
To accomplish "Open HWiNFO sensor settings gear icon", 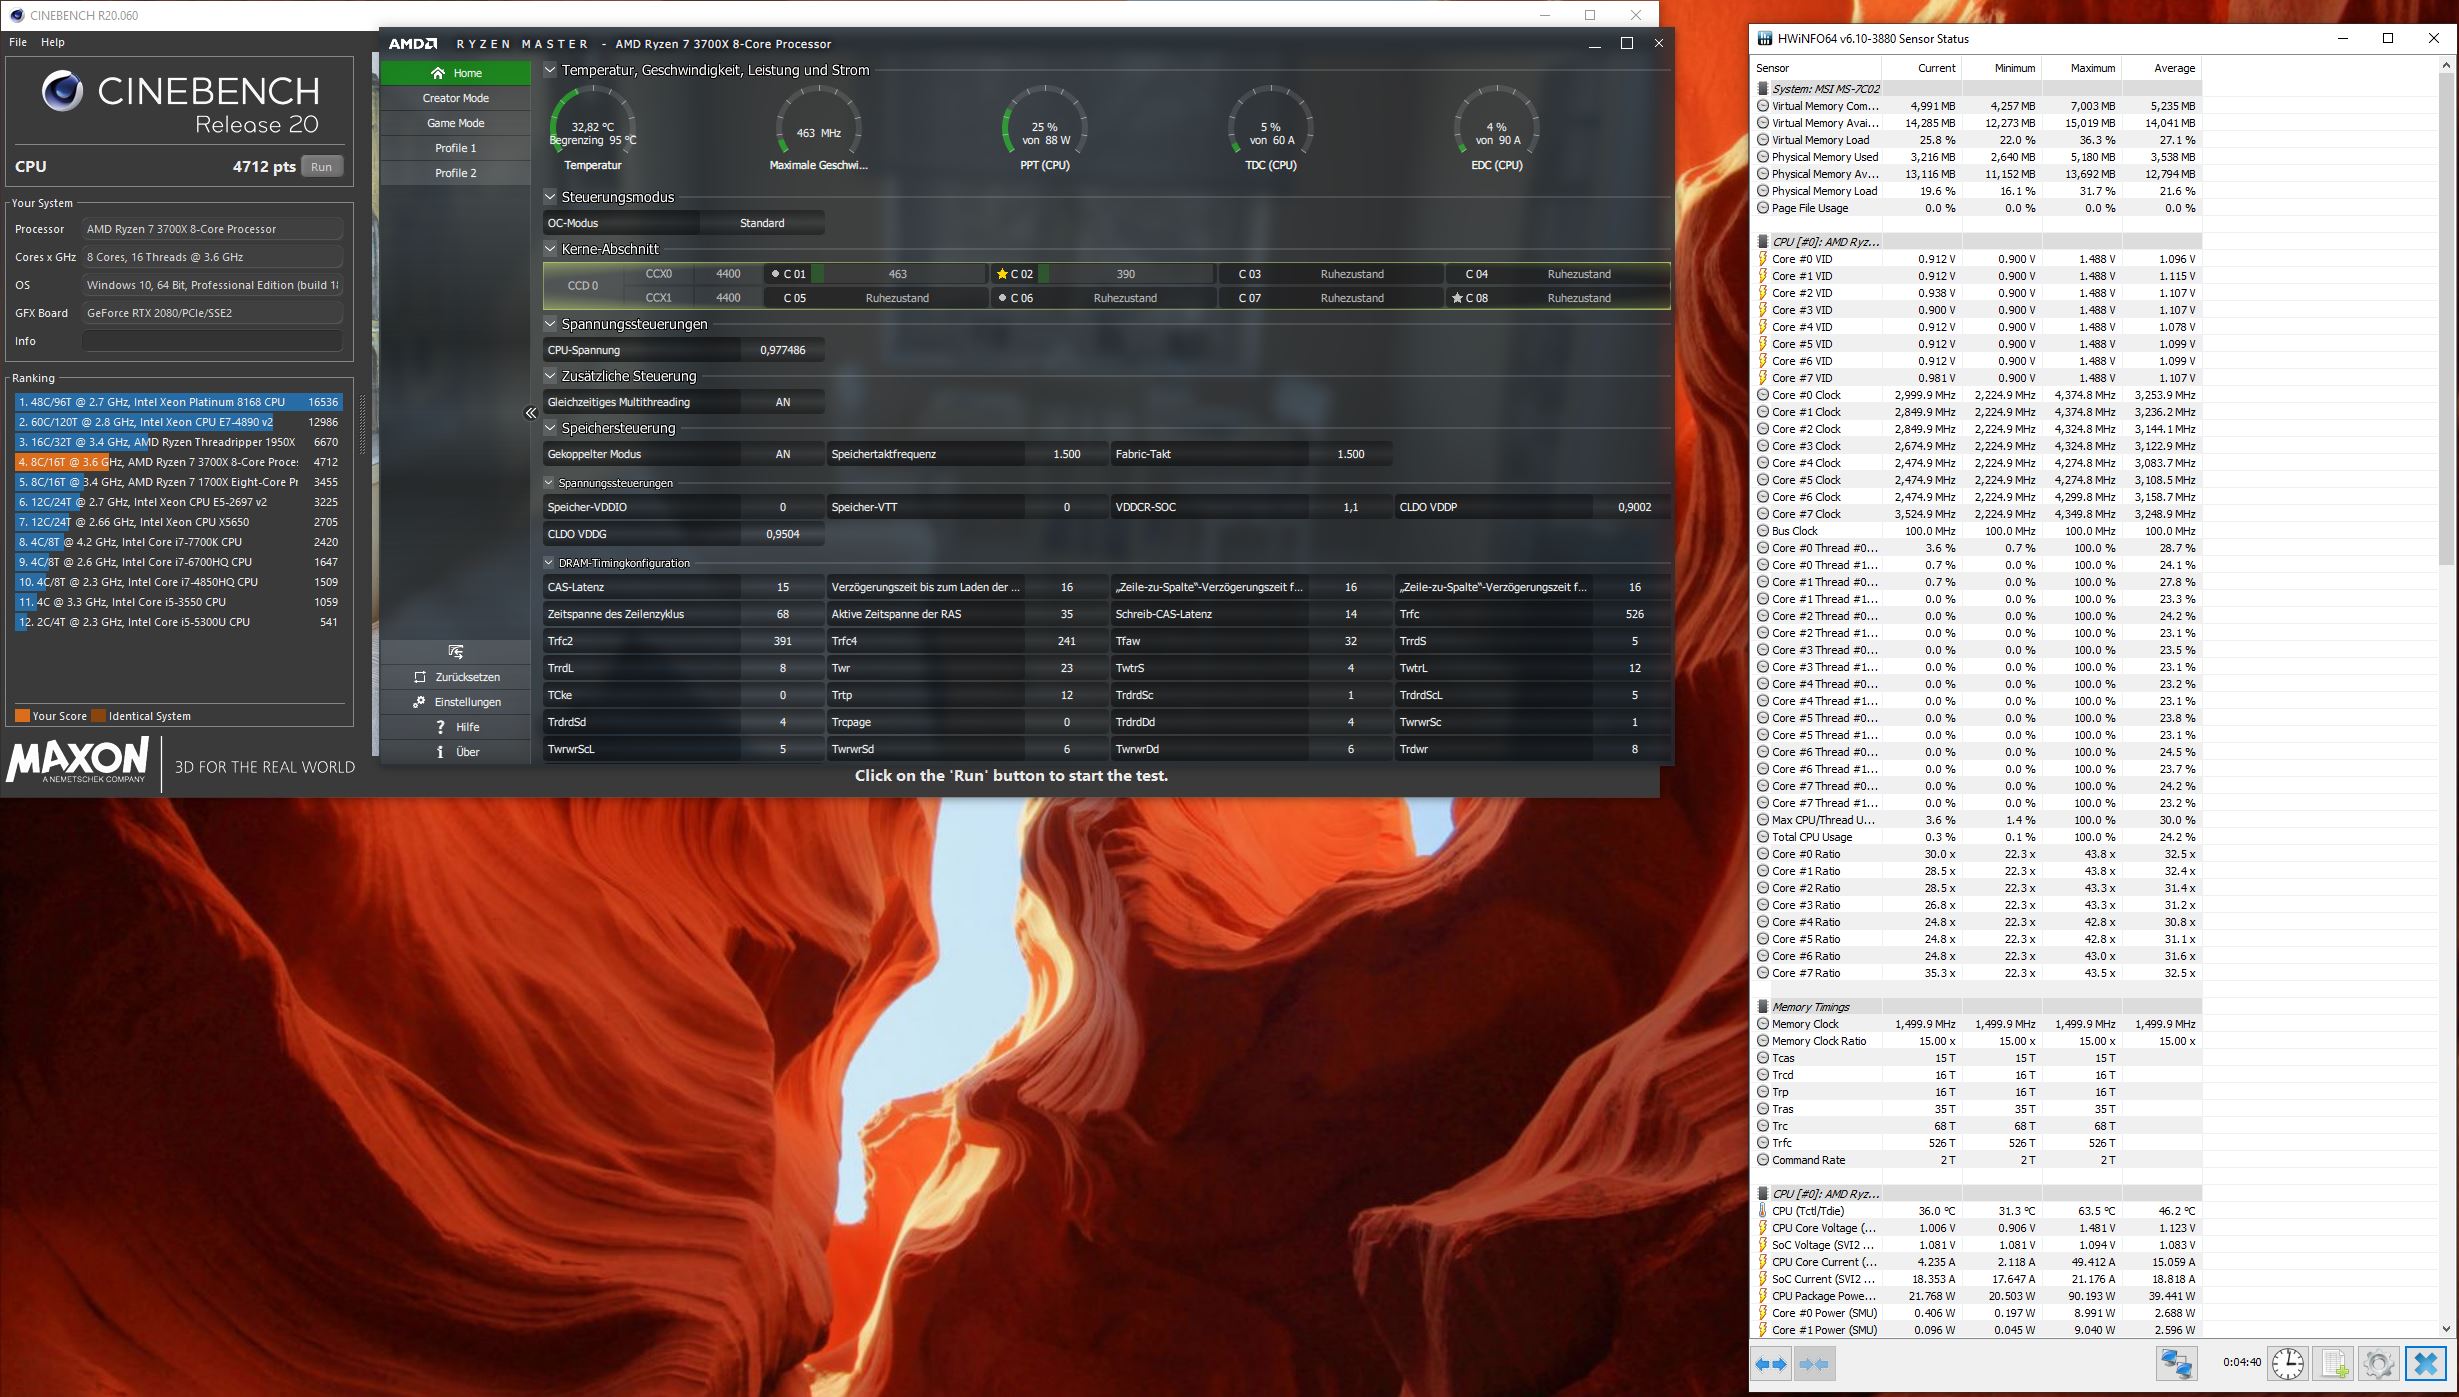I will coord(2379,1364).
